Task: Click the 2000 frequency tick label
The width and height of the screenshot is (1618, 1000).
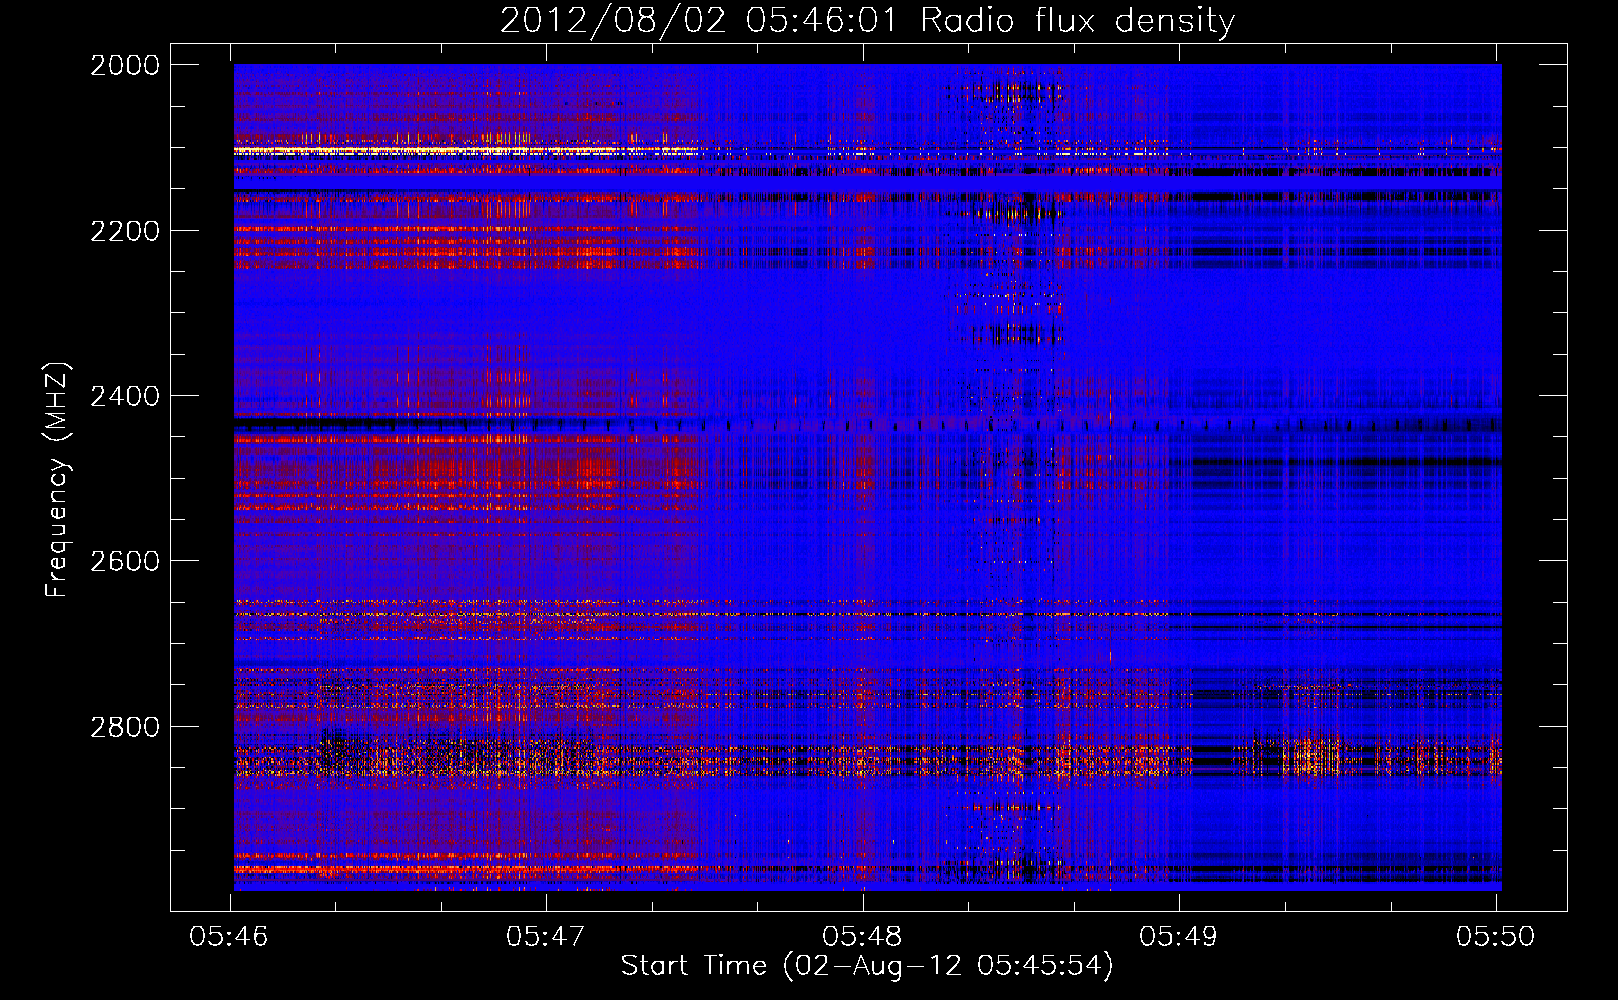Action: [125, 65]
